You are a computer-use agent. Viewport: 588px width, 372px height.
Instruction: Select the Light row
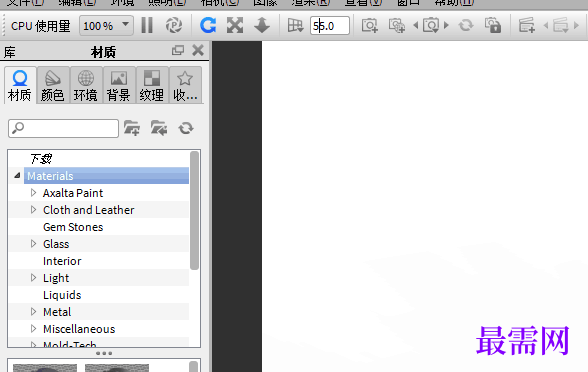[x=56, y=278]
